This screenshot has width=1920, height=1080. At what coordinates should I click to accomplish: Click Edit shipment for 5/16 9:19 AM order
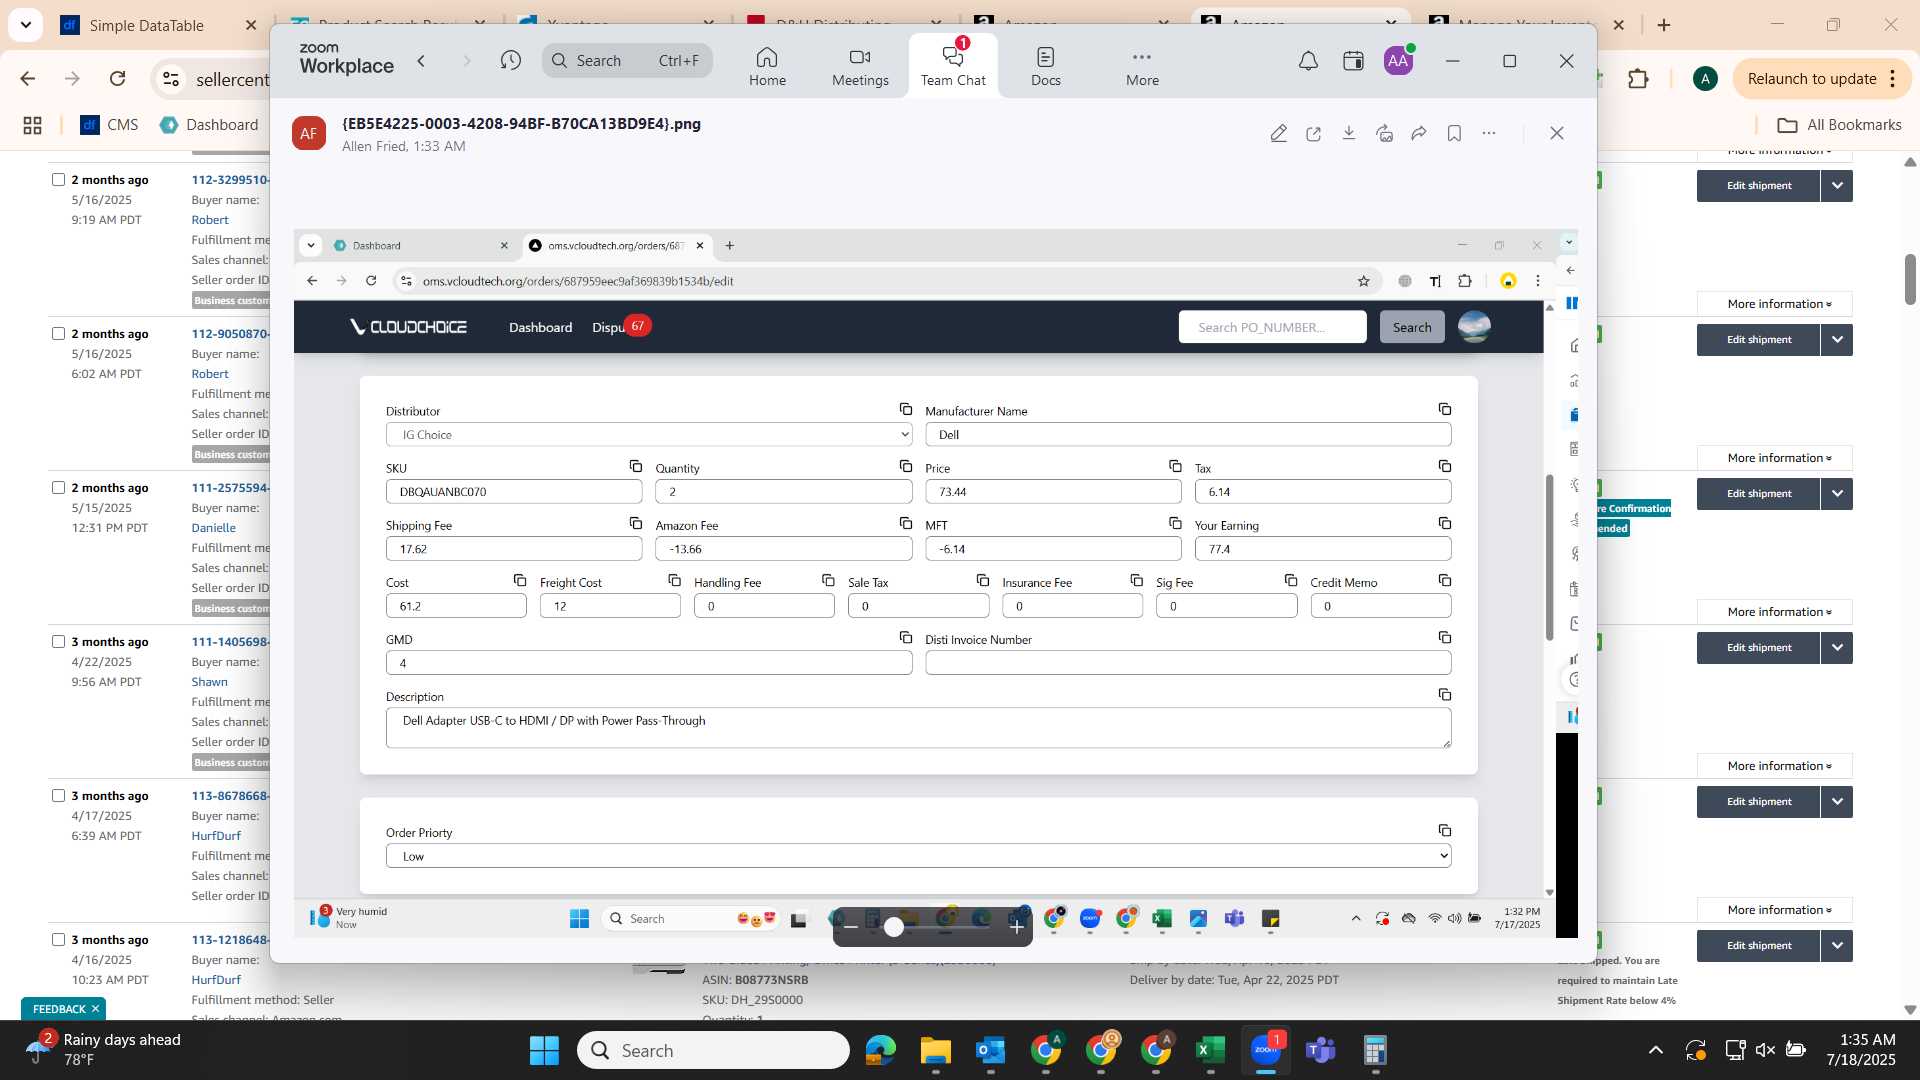[x=1758, y=186]
